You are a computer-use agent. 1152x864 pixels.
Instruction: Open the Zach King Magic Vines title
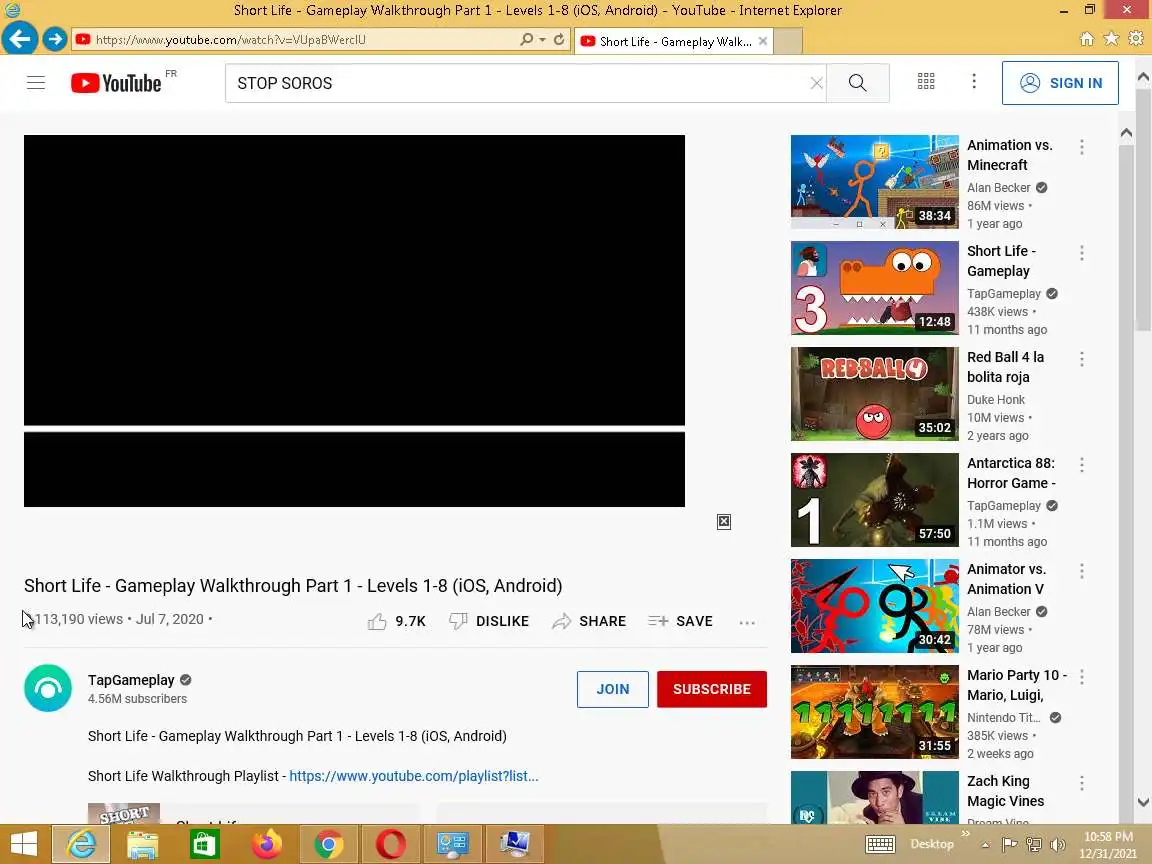pyautogui.click(x=1005, y=791)
